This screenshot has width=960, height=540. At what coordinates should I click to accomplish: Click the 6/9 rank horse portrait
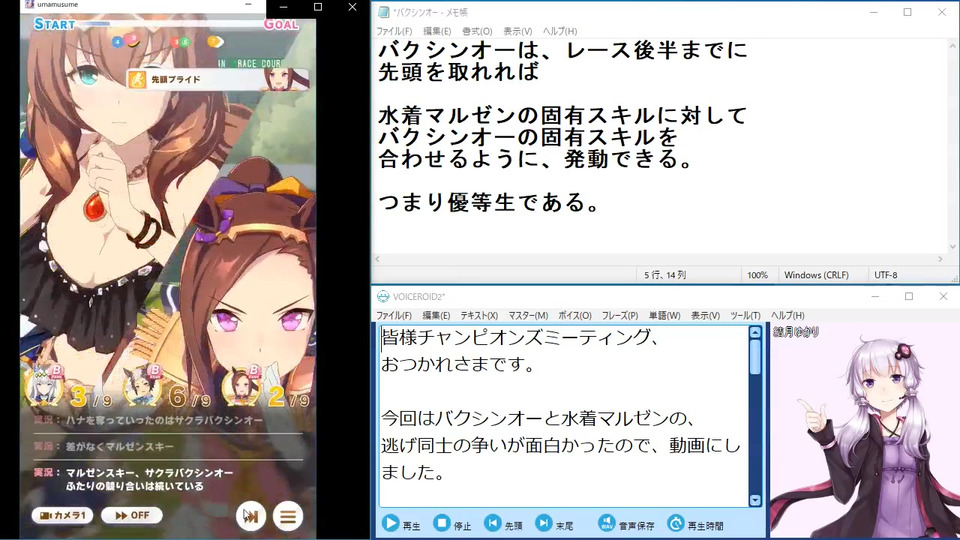143,386
